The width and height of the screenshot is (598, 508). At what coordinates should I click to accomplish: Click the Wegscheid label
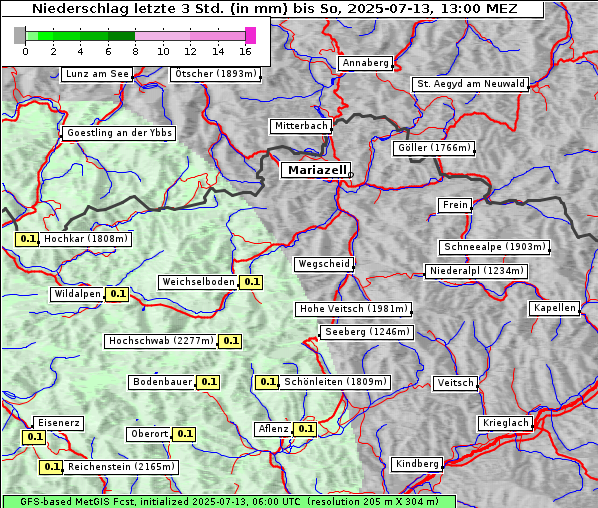324,264
